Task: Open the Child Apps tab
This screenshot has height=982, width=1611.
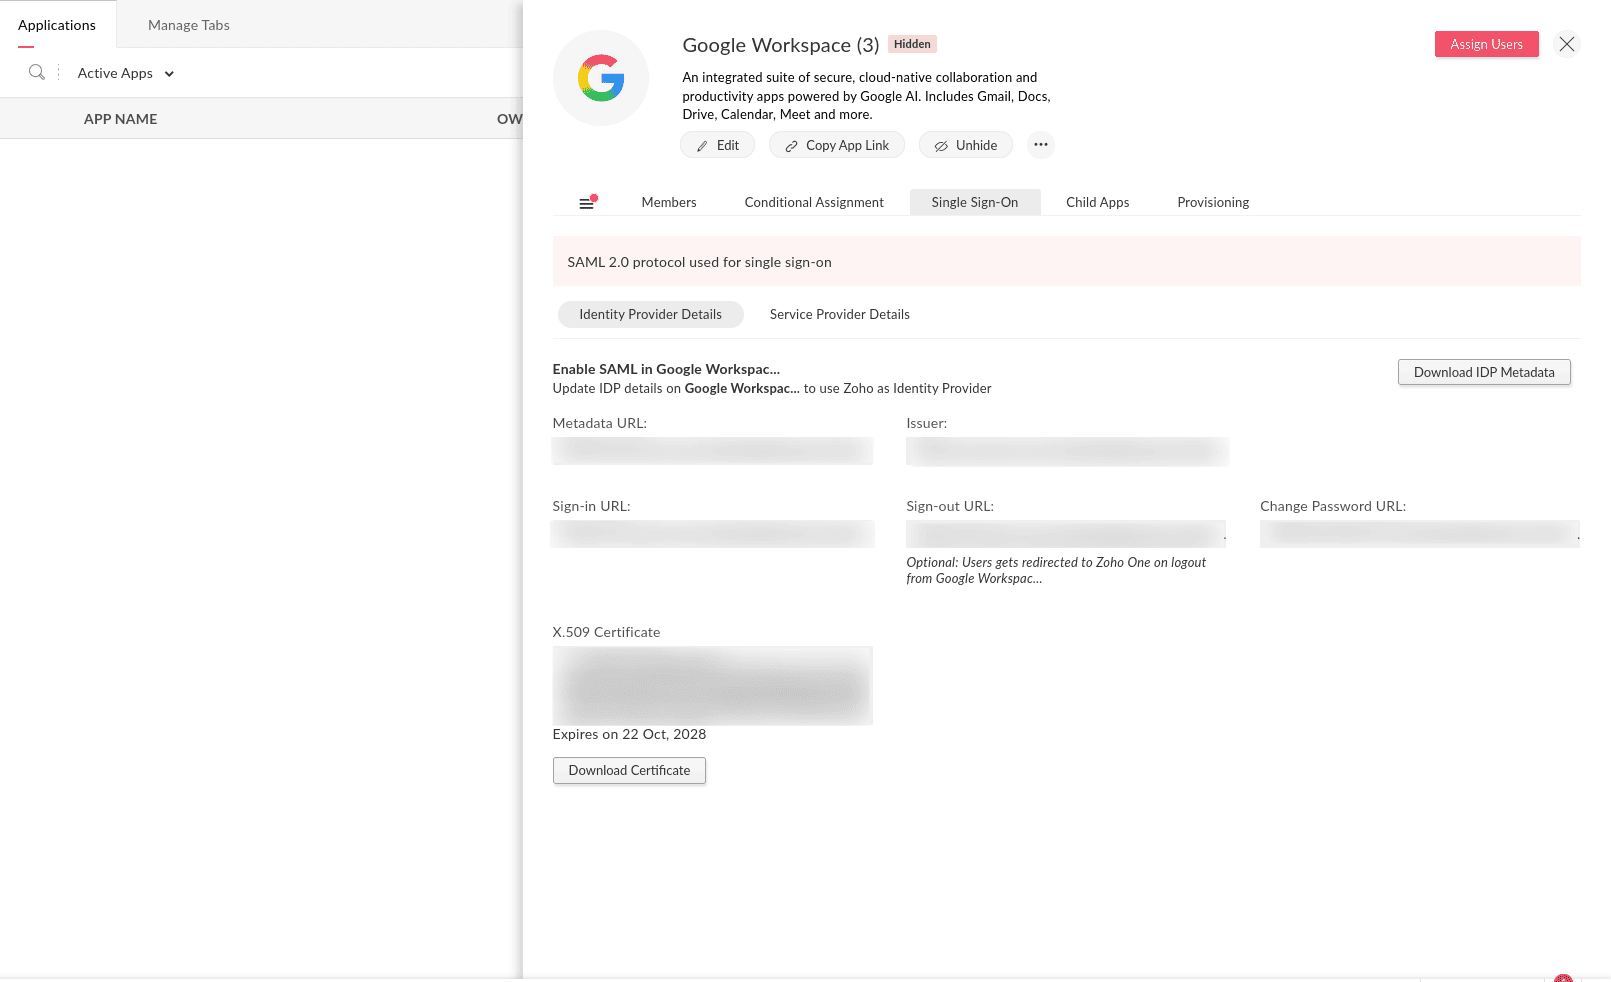Action: pyautogui.click(x=1098, y=202)
